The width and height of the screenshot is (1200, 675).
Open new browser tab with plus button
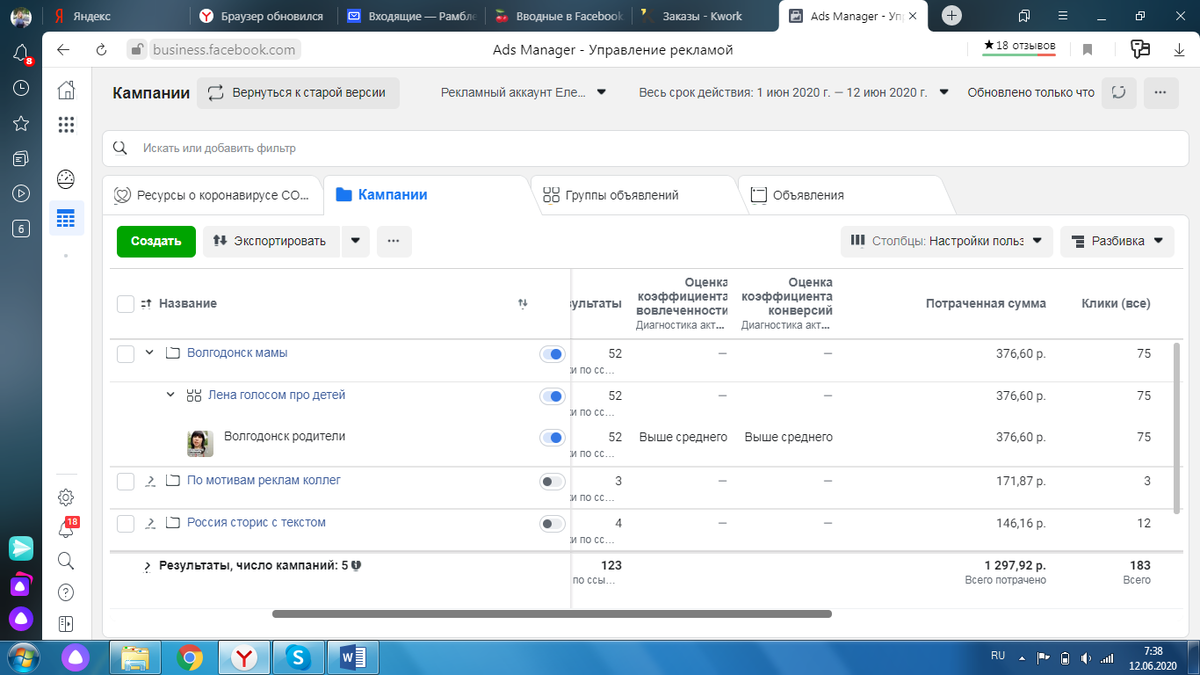[952, 15]
